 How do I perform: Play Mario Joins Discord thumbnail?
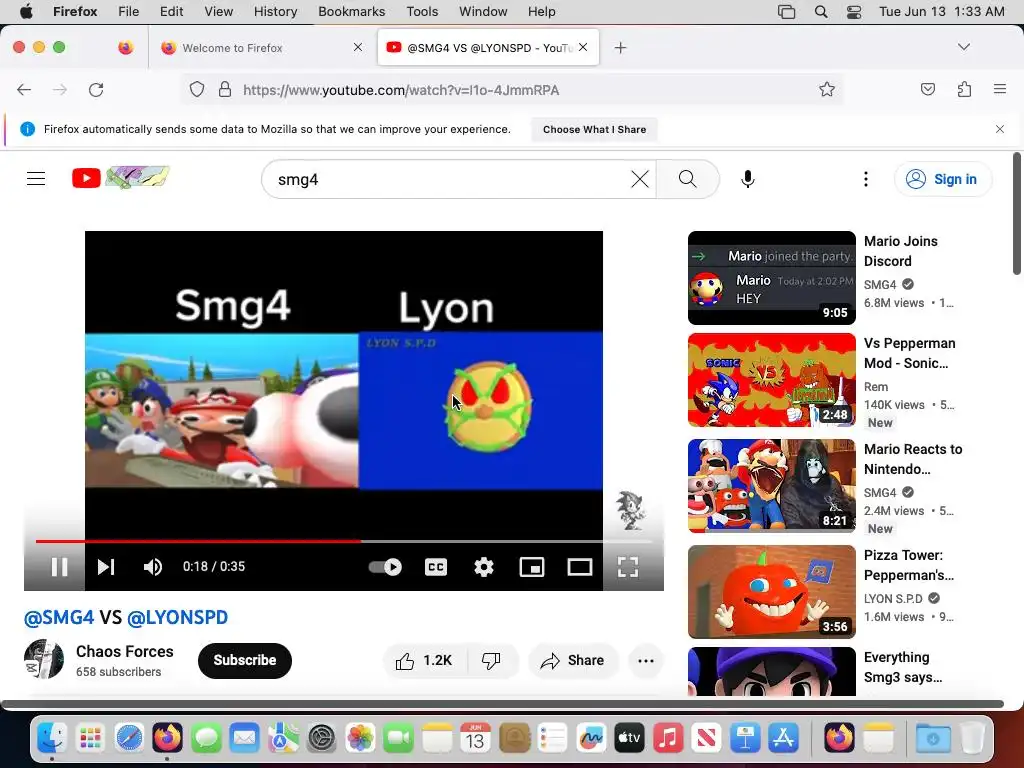[772, 278]
